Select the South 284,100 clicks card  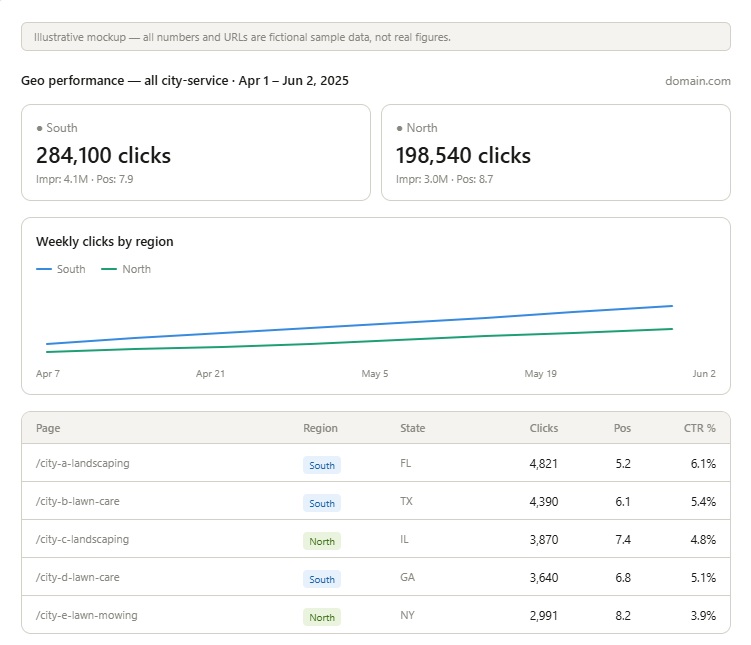click(x=196, y=153)
